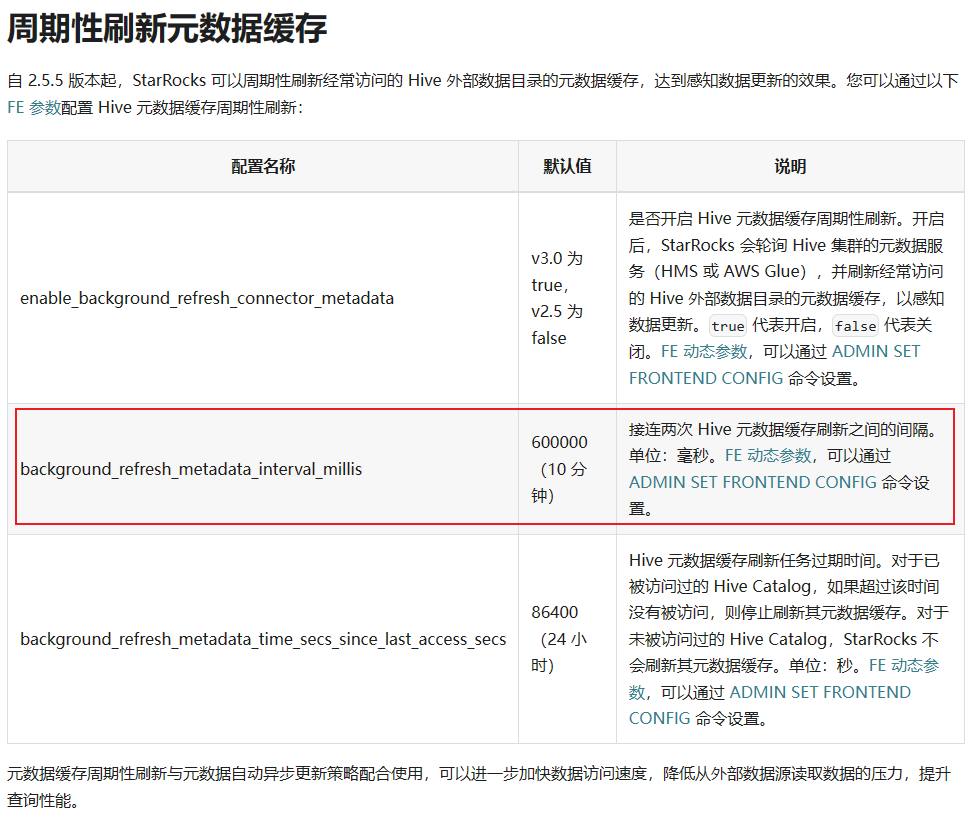The image size is (968, 824).
Task: Open the FE 参数 link in the intro paragraph
Action: (34, 107)
